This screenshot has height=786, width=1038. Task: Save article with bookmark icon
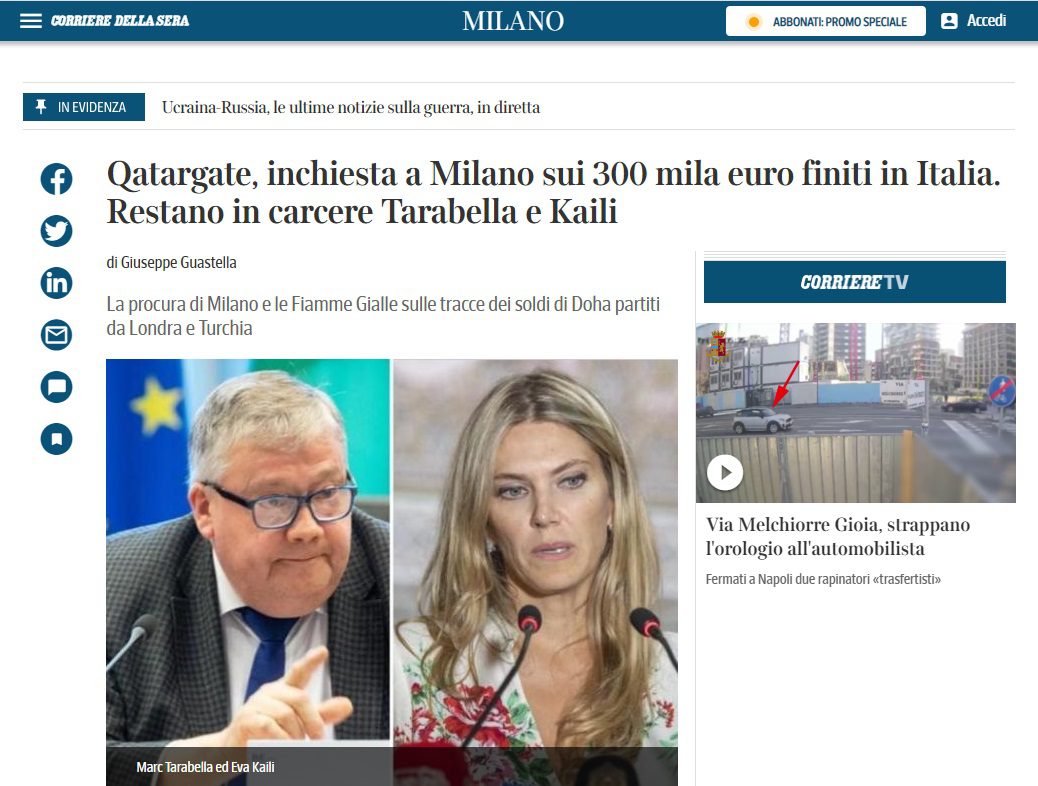point(56,439)
